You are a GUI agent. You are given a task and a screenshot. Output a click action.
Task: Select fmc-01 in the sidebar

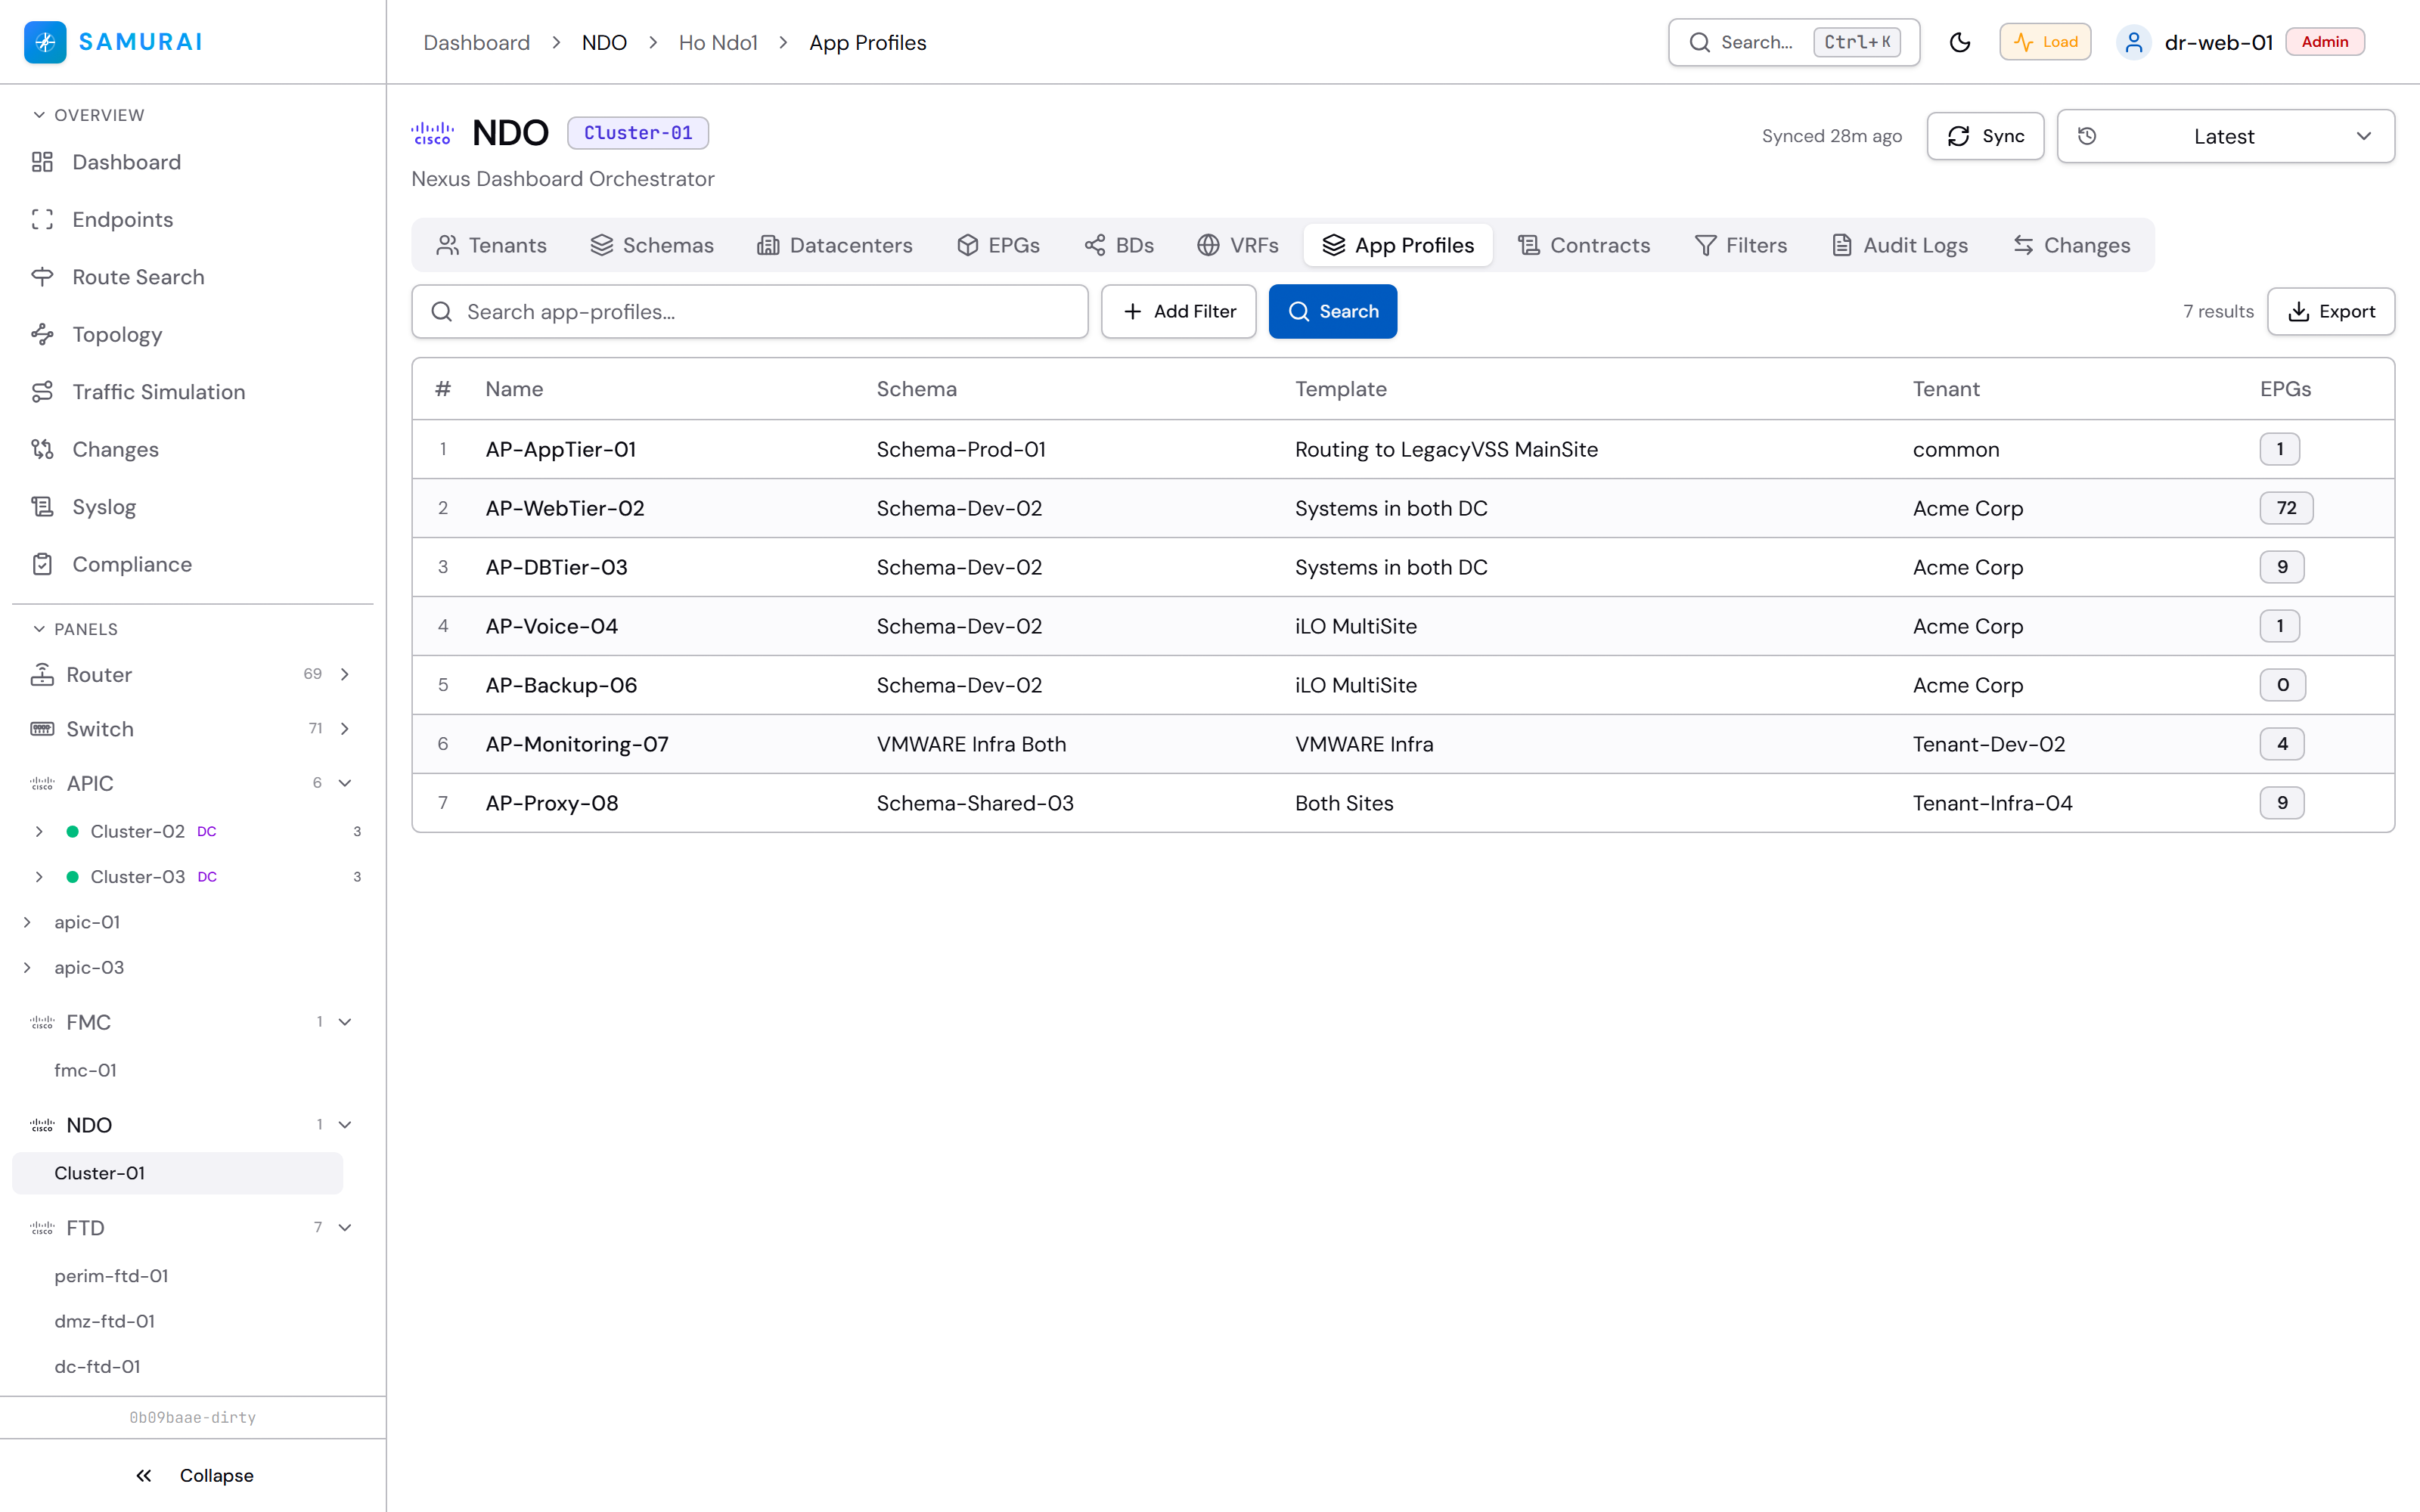click(x=86, y=1070)
